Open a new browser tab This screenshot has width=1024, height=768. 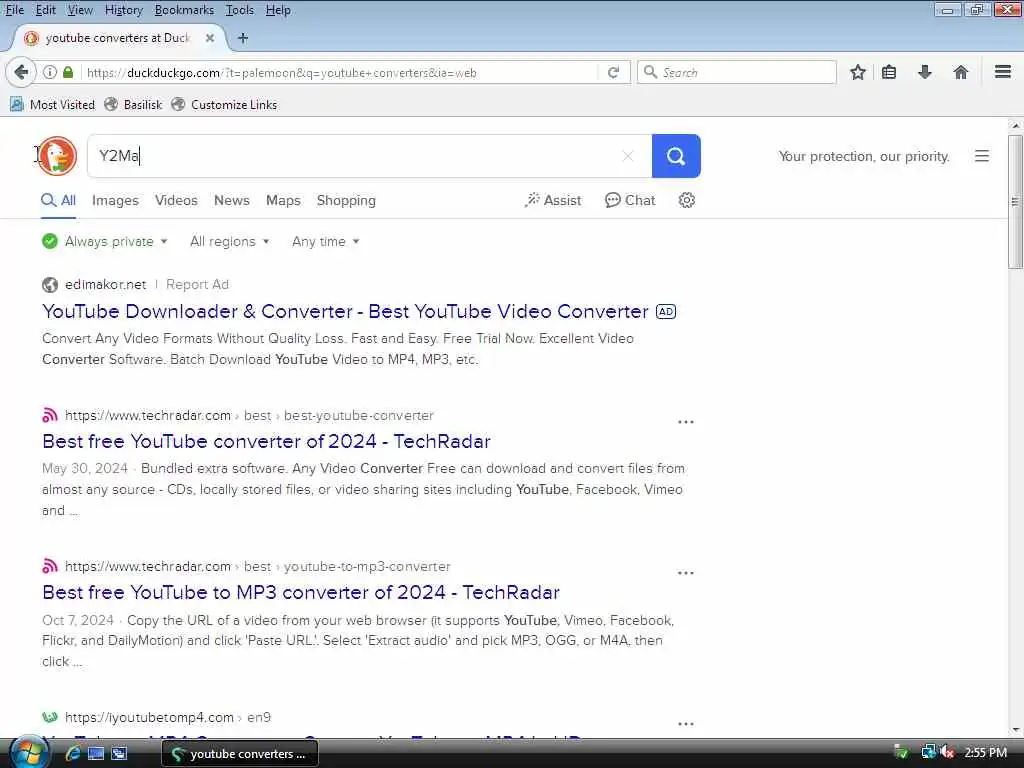coord(243,38)
